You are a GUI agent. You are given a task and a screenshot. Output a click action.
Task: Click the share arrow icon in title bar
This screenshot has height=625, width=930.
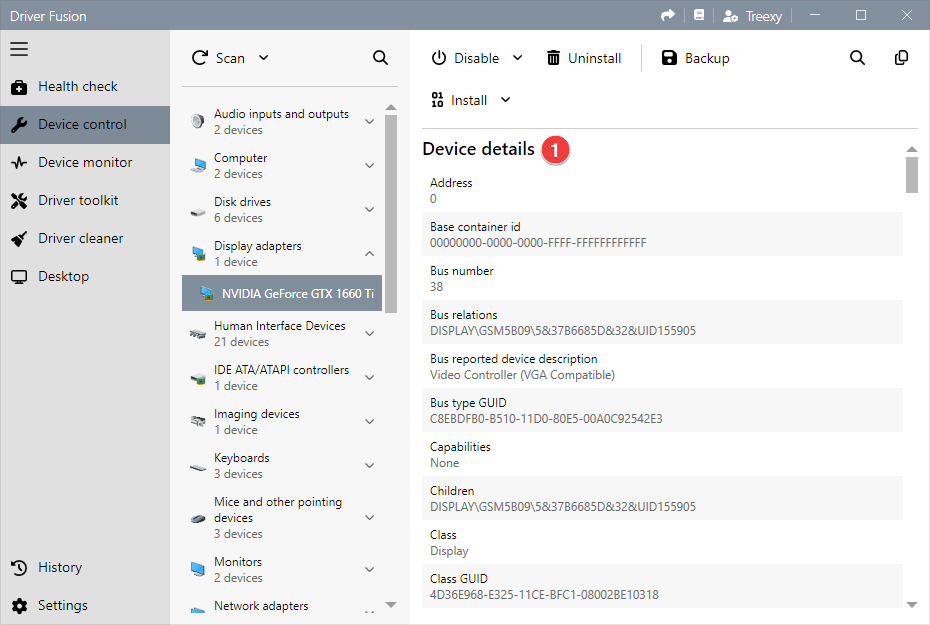pos(668,15)
